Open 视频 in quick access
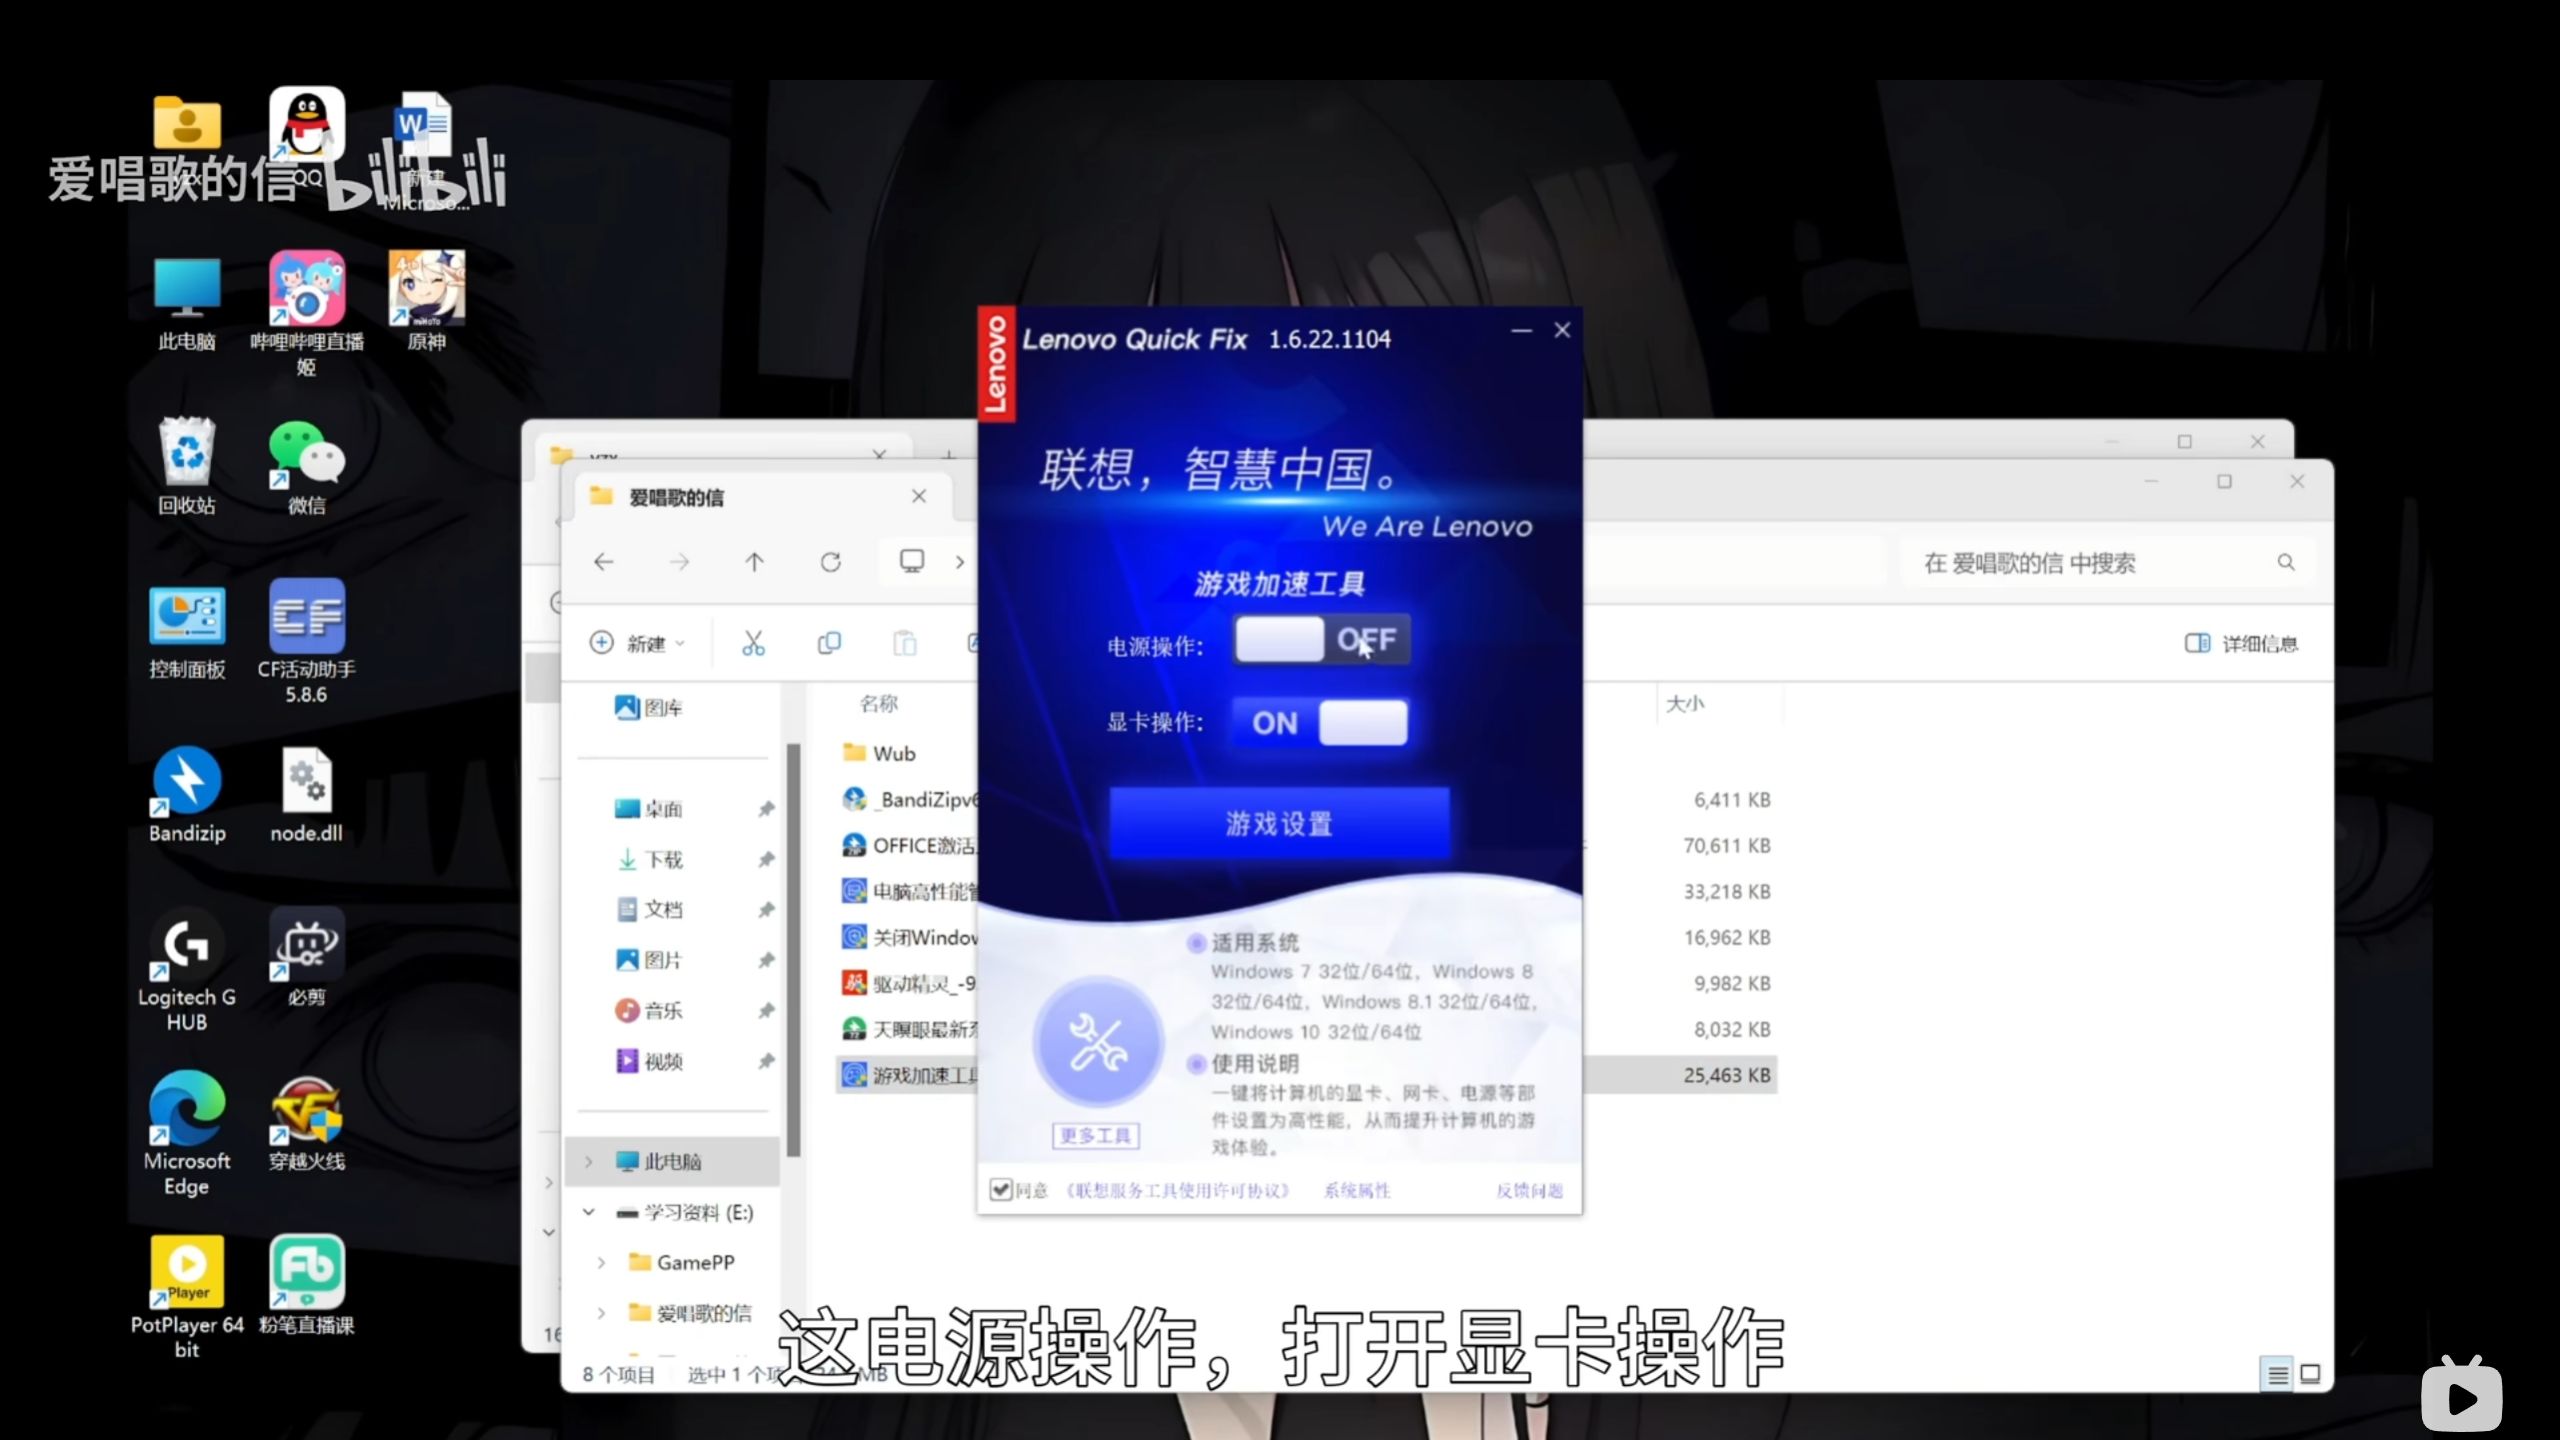 [649, 1061]
